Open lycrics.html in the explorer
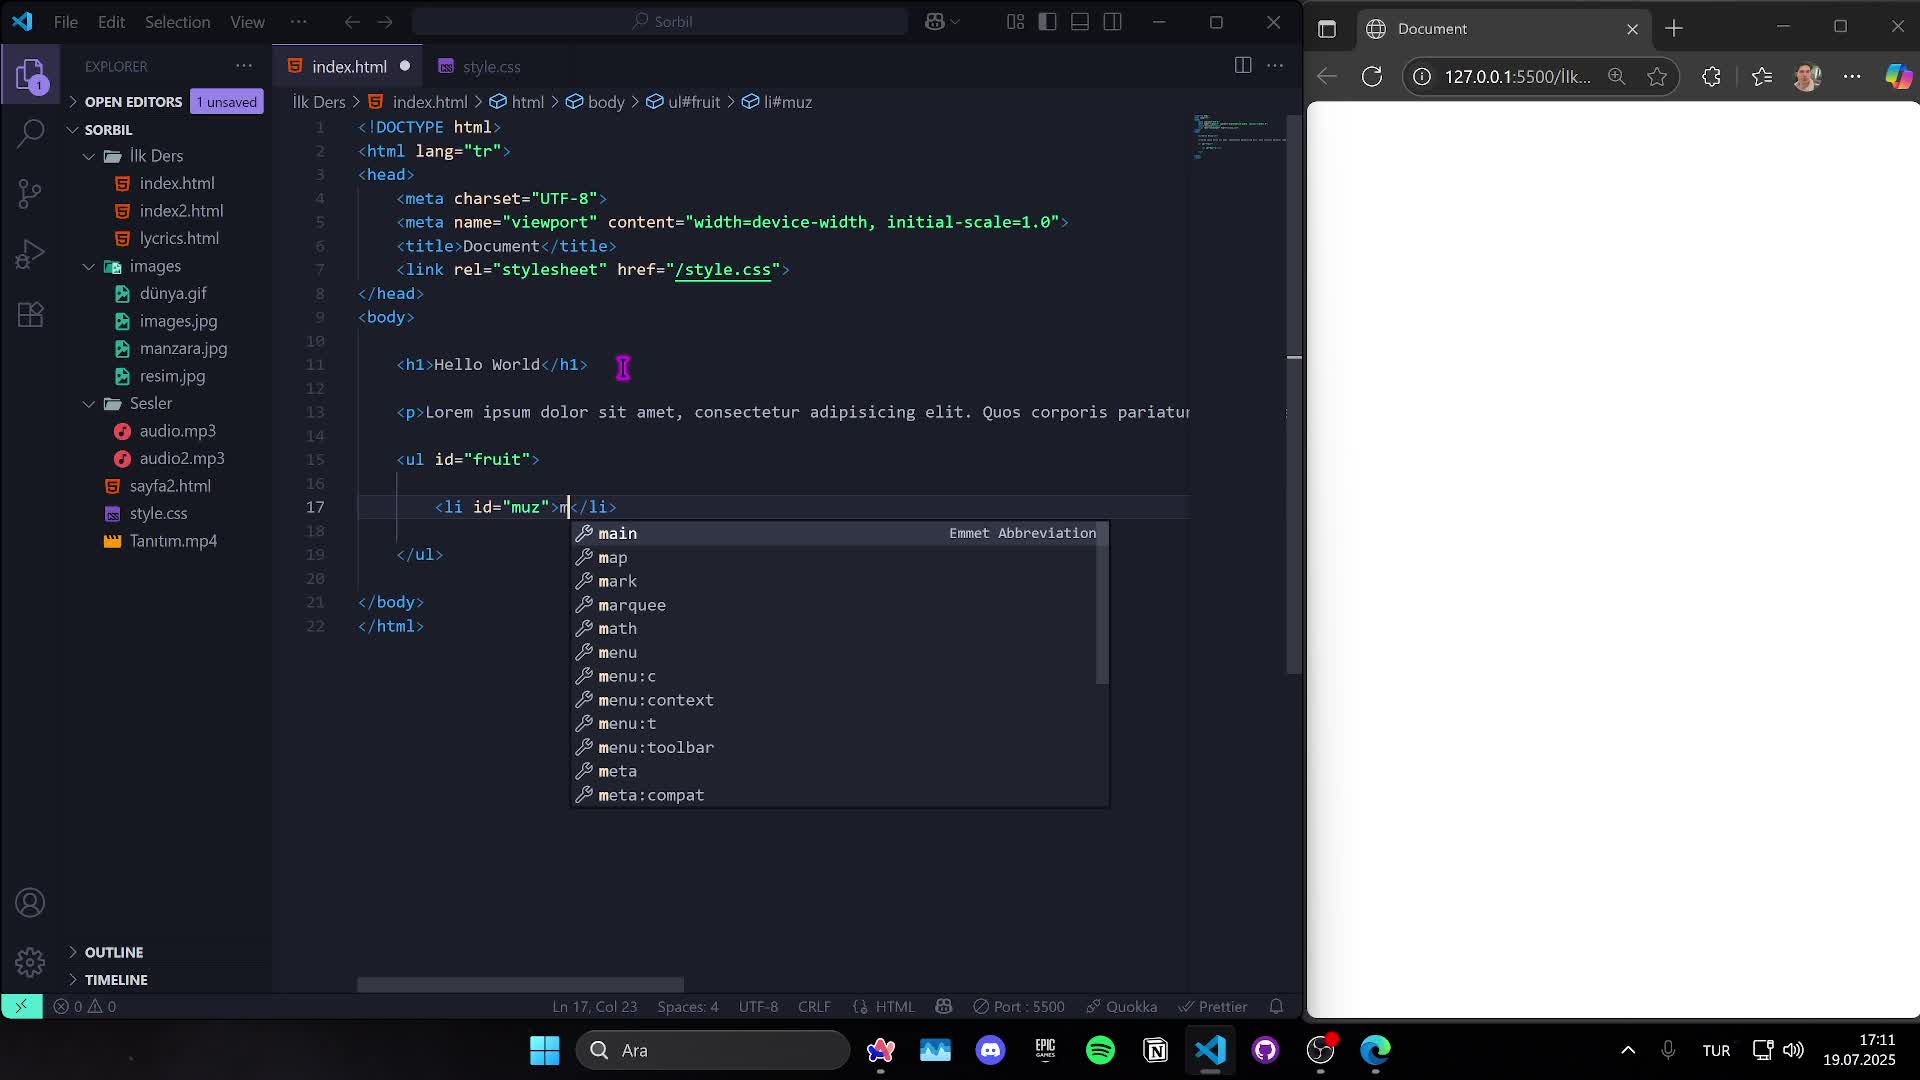1920x1080 pixels. click(179, 239)
